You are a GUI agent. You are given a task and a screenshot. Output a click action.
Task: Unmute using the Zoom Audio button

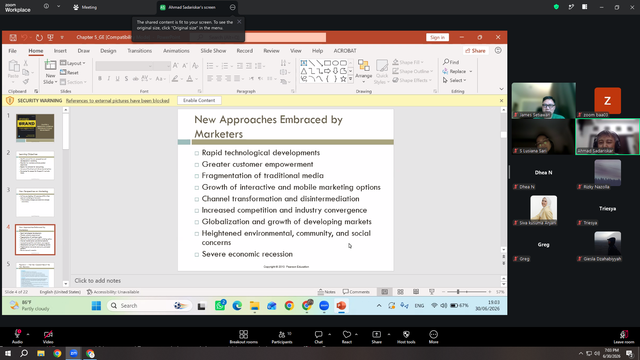pyautogui.click(x=17, y=336)
